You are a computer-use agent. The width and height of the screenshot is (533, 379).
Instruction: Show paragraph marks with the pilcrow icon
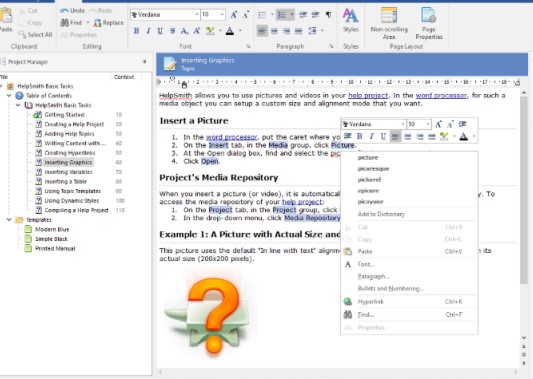coord(328,15)
